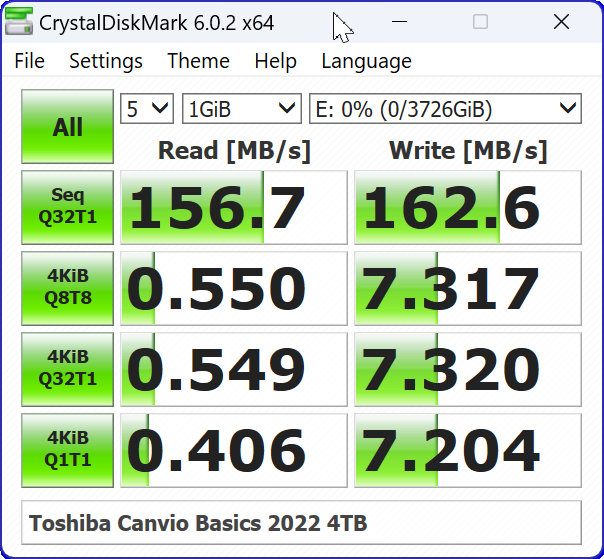Click the 4KiB Q1T1 read value 0.406
The height and width of the screenshot is (559, 604).
(234, 450)
